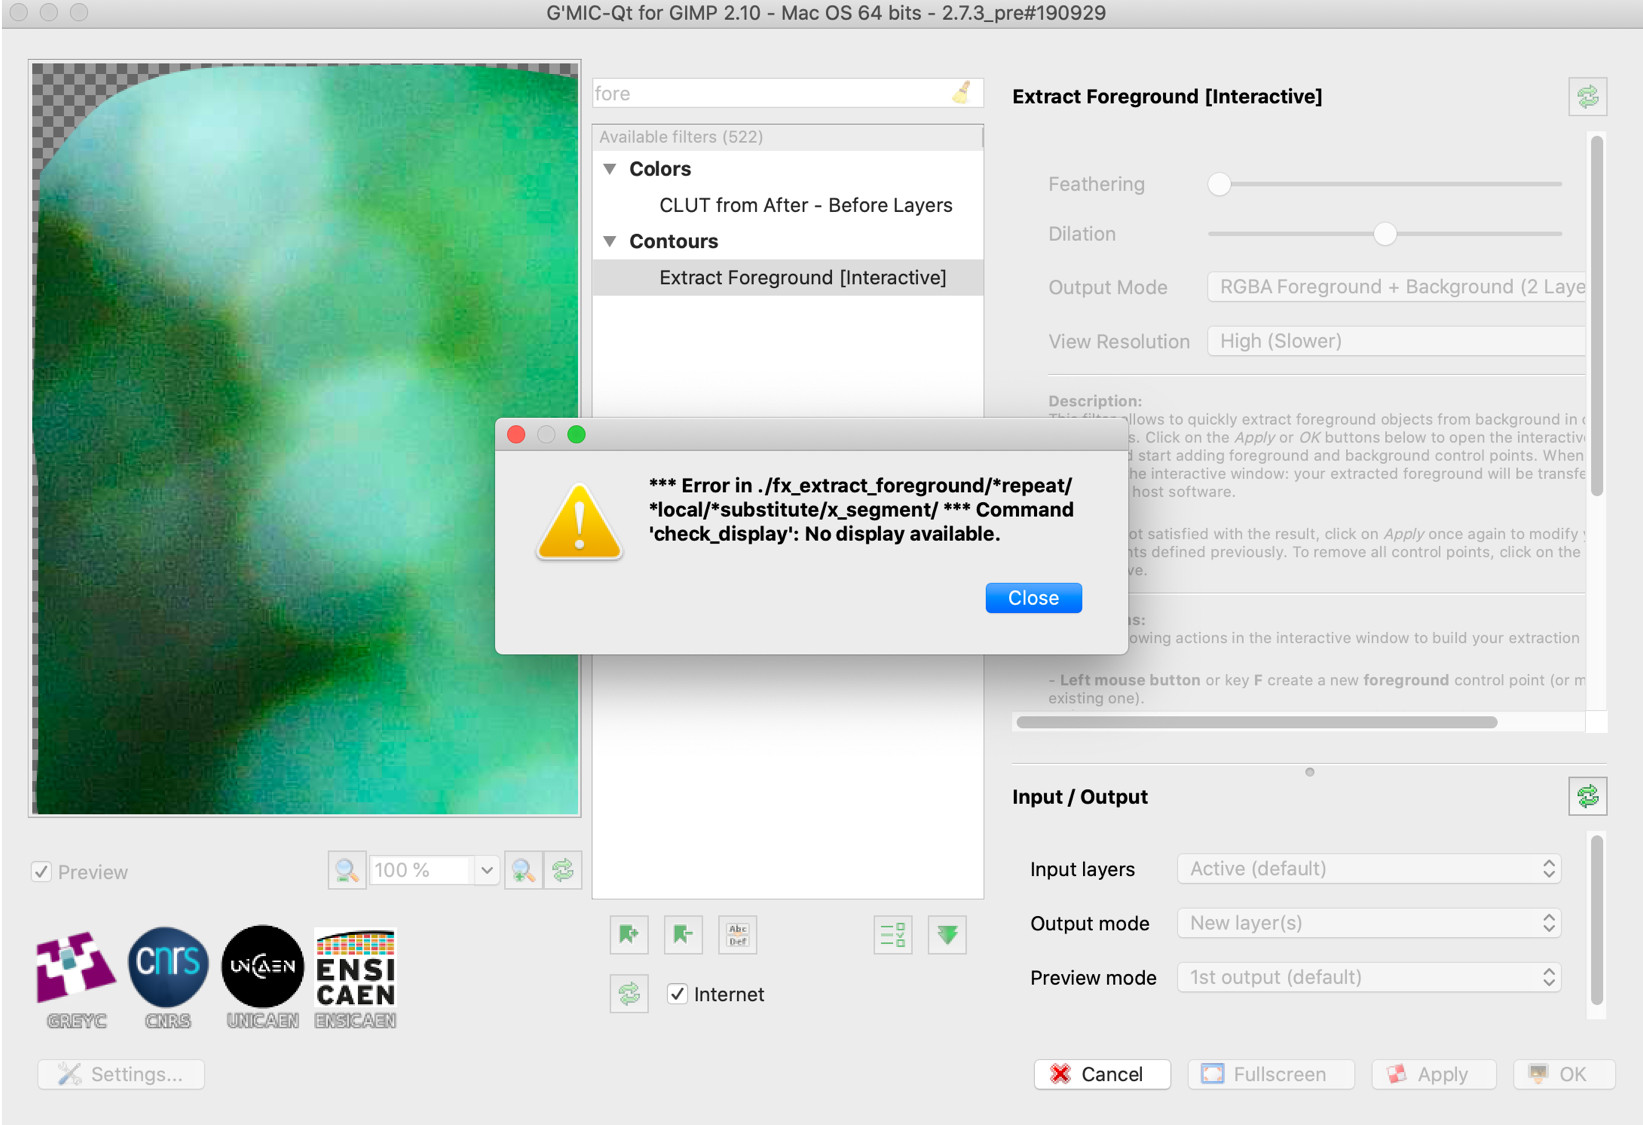The width and height of the screenshot is (1643, 1125).
Task: Click the broom icon to clear filter search
Action: 962,93
